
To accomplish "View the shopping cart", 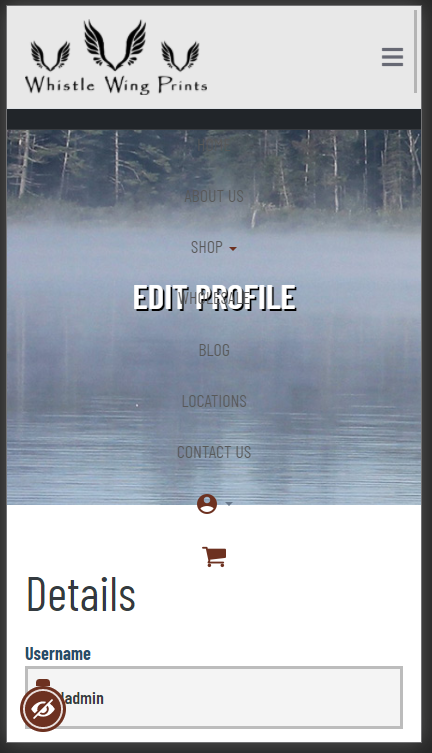I will (x=214, y=557).
